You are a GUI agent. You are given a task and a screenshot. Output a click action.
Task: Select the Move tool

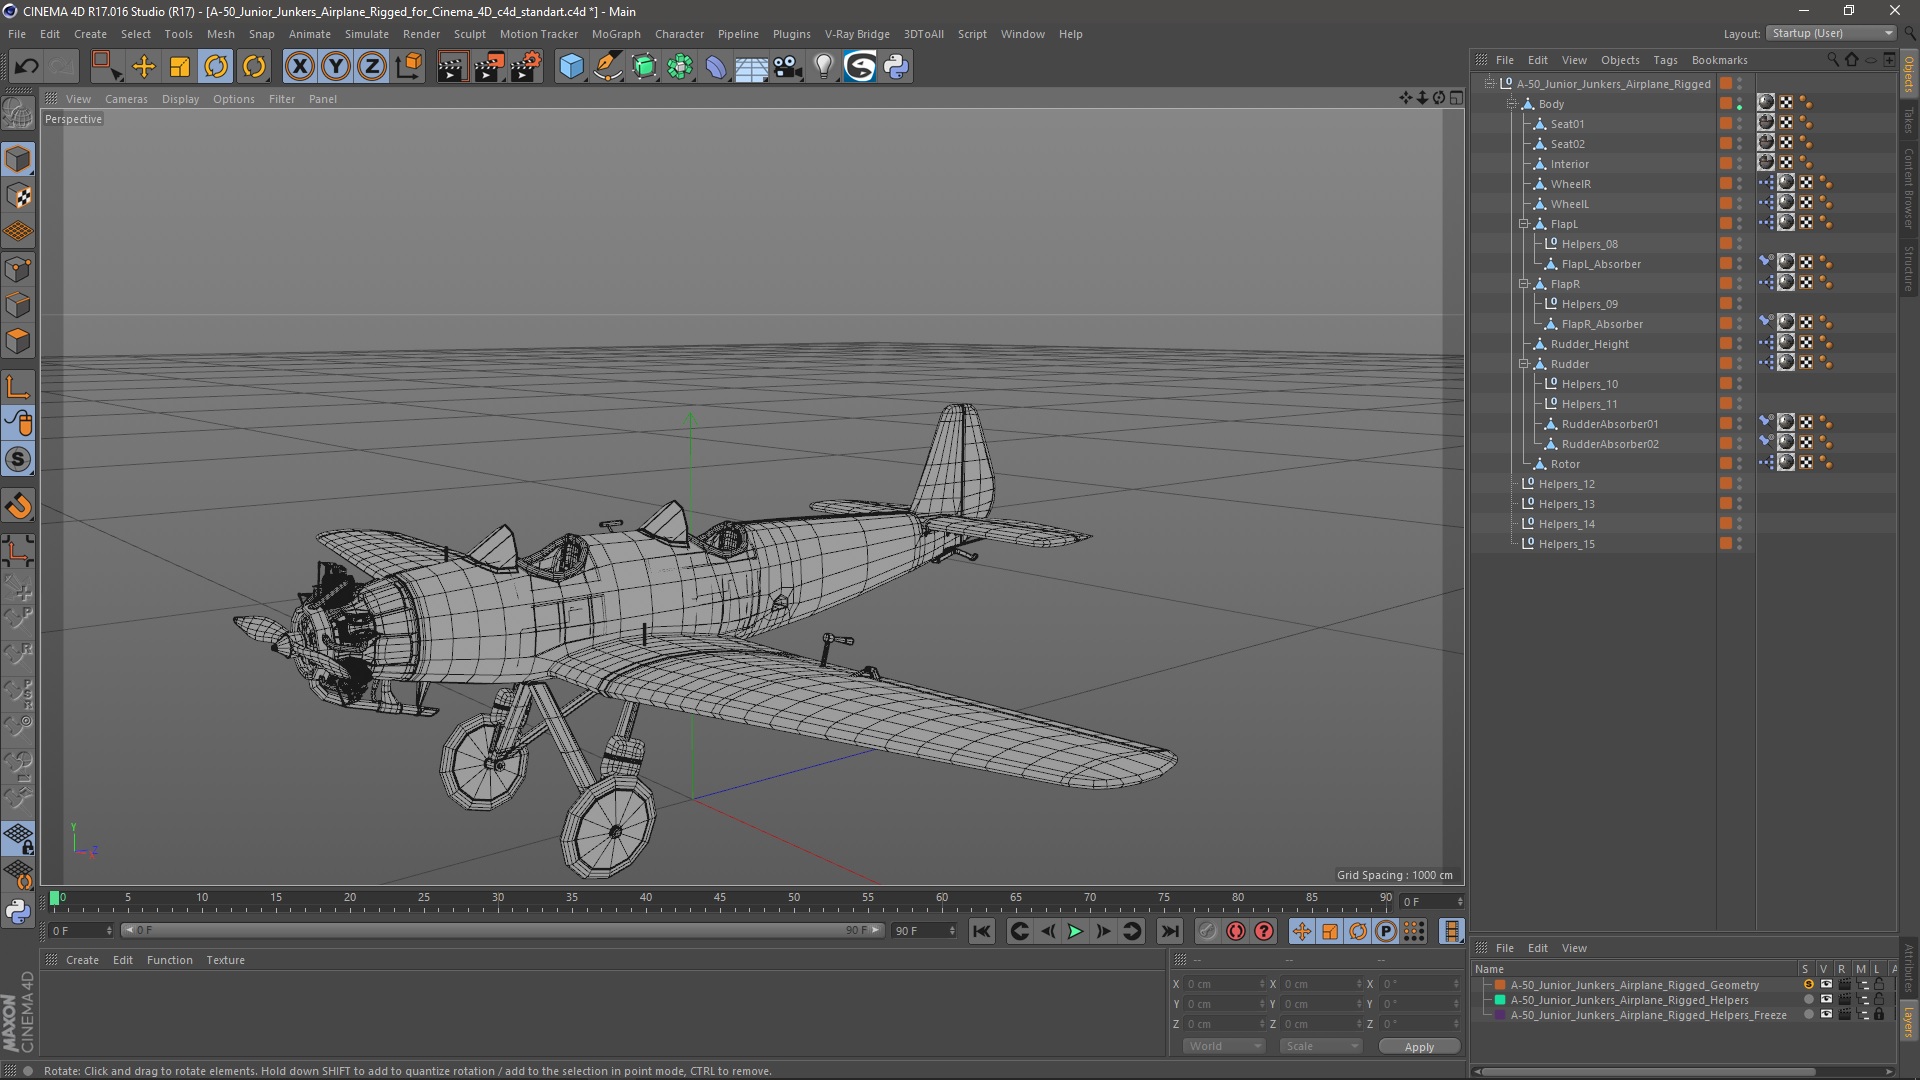144,67
